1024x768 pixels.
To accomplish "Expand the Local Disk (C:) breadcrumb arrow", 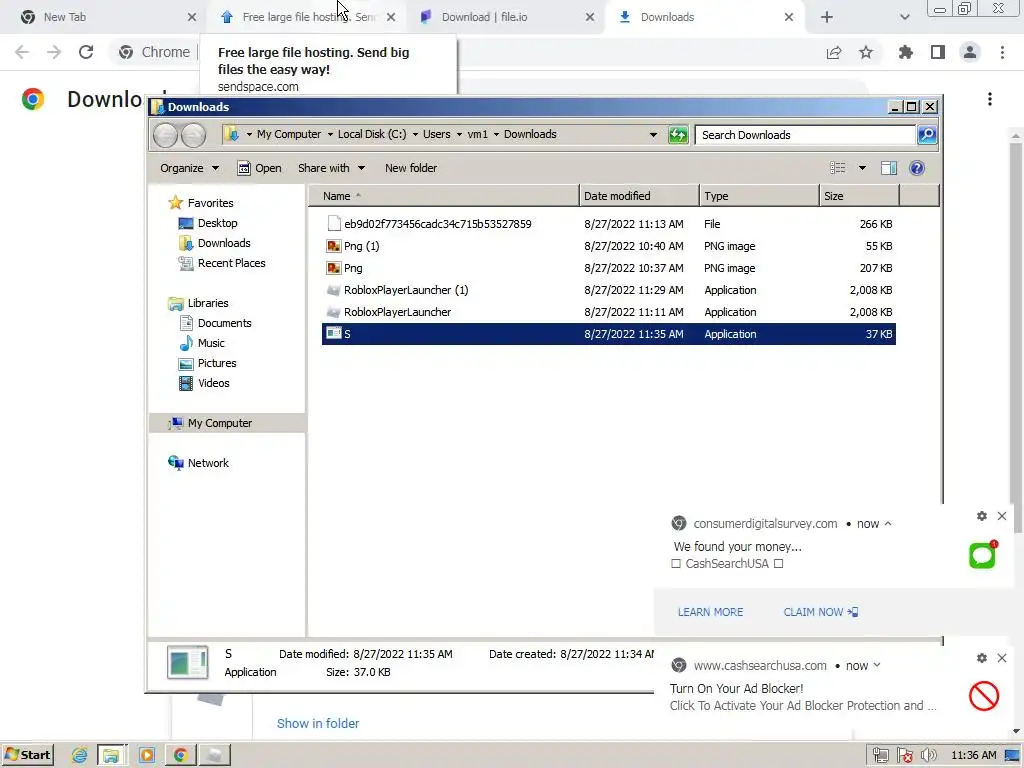I will [x=415, y=135].
